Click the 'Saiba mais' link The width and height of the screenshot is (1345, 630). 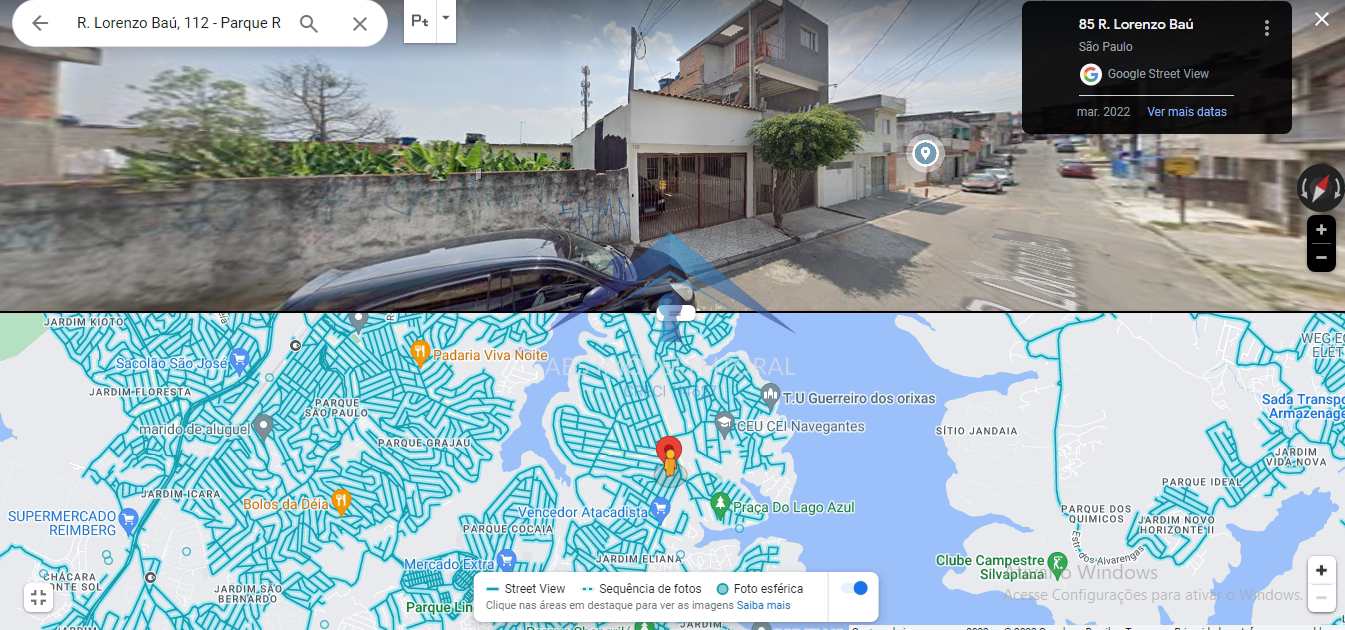click(764, 605)
